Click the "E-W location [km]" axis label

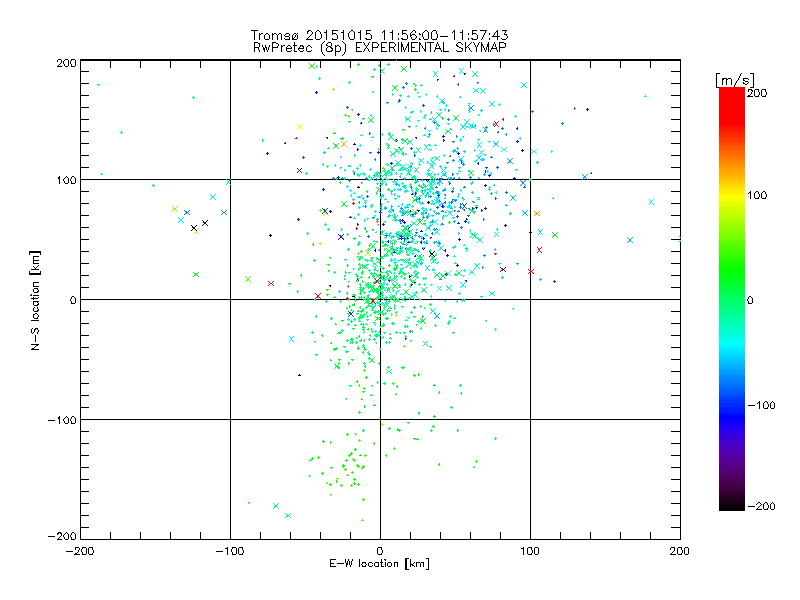tap(379, 563)
